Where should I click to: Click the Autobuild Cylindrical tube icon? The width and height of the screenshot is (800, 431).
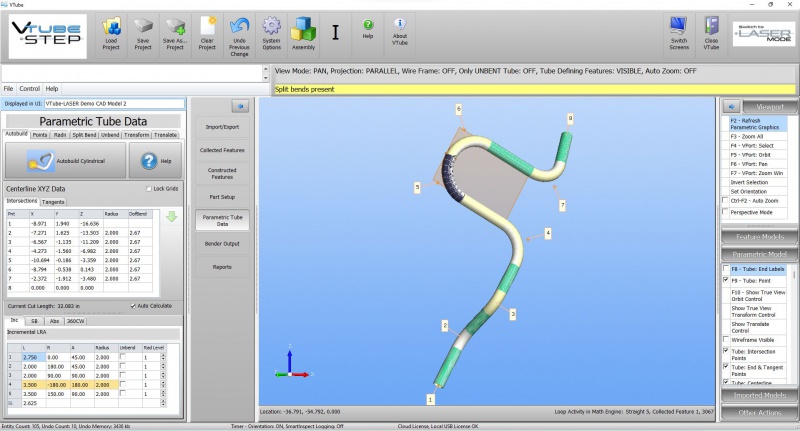40,161
